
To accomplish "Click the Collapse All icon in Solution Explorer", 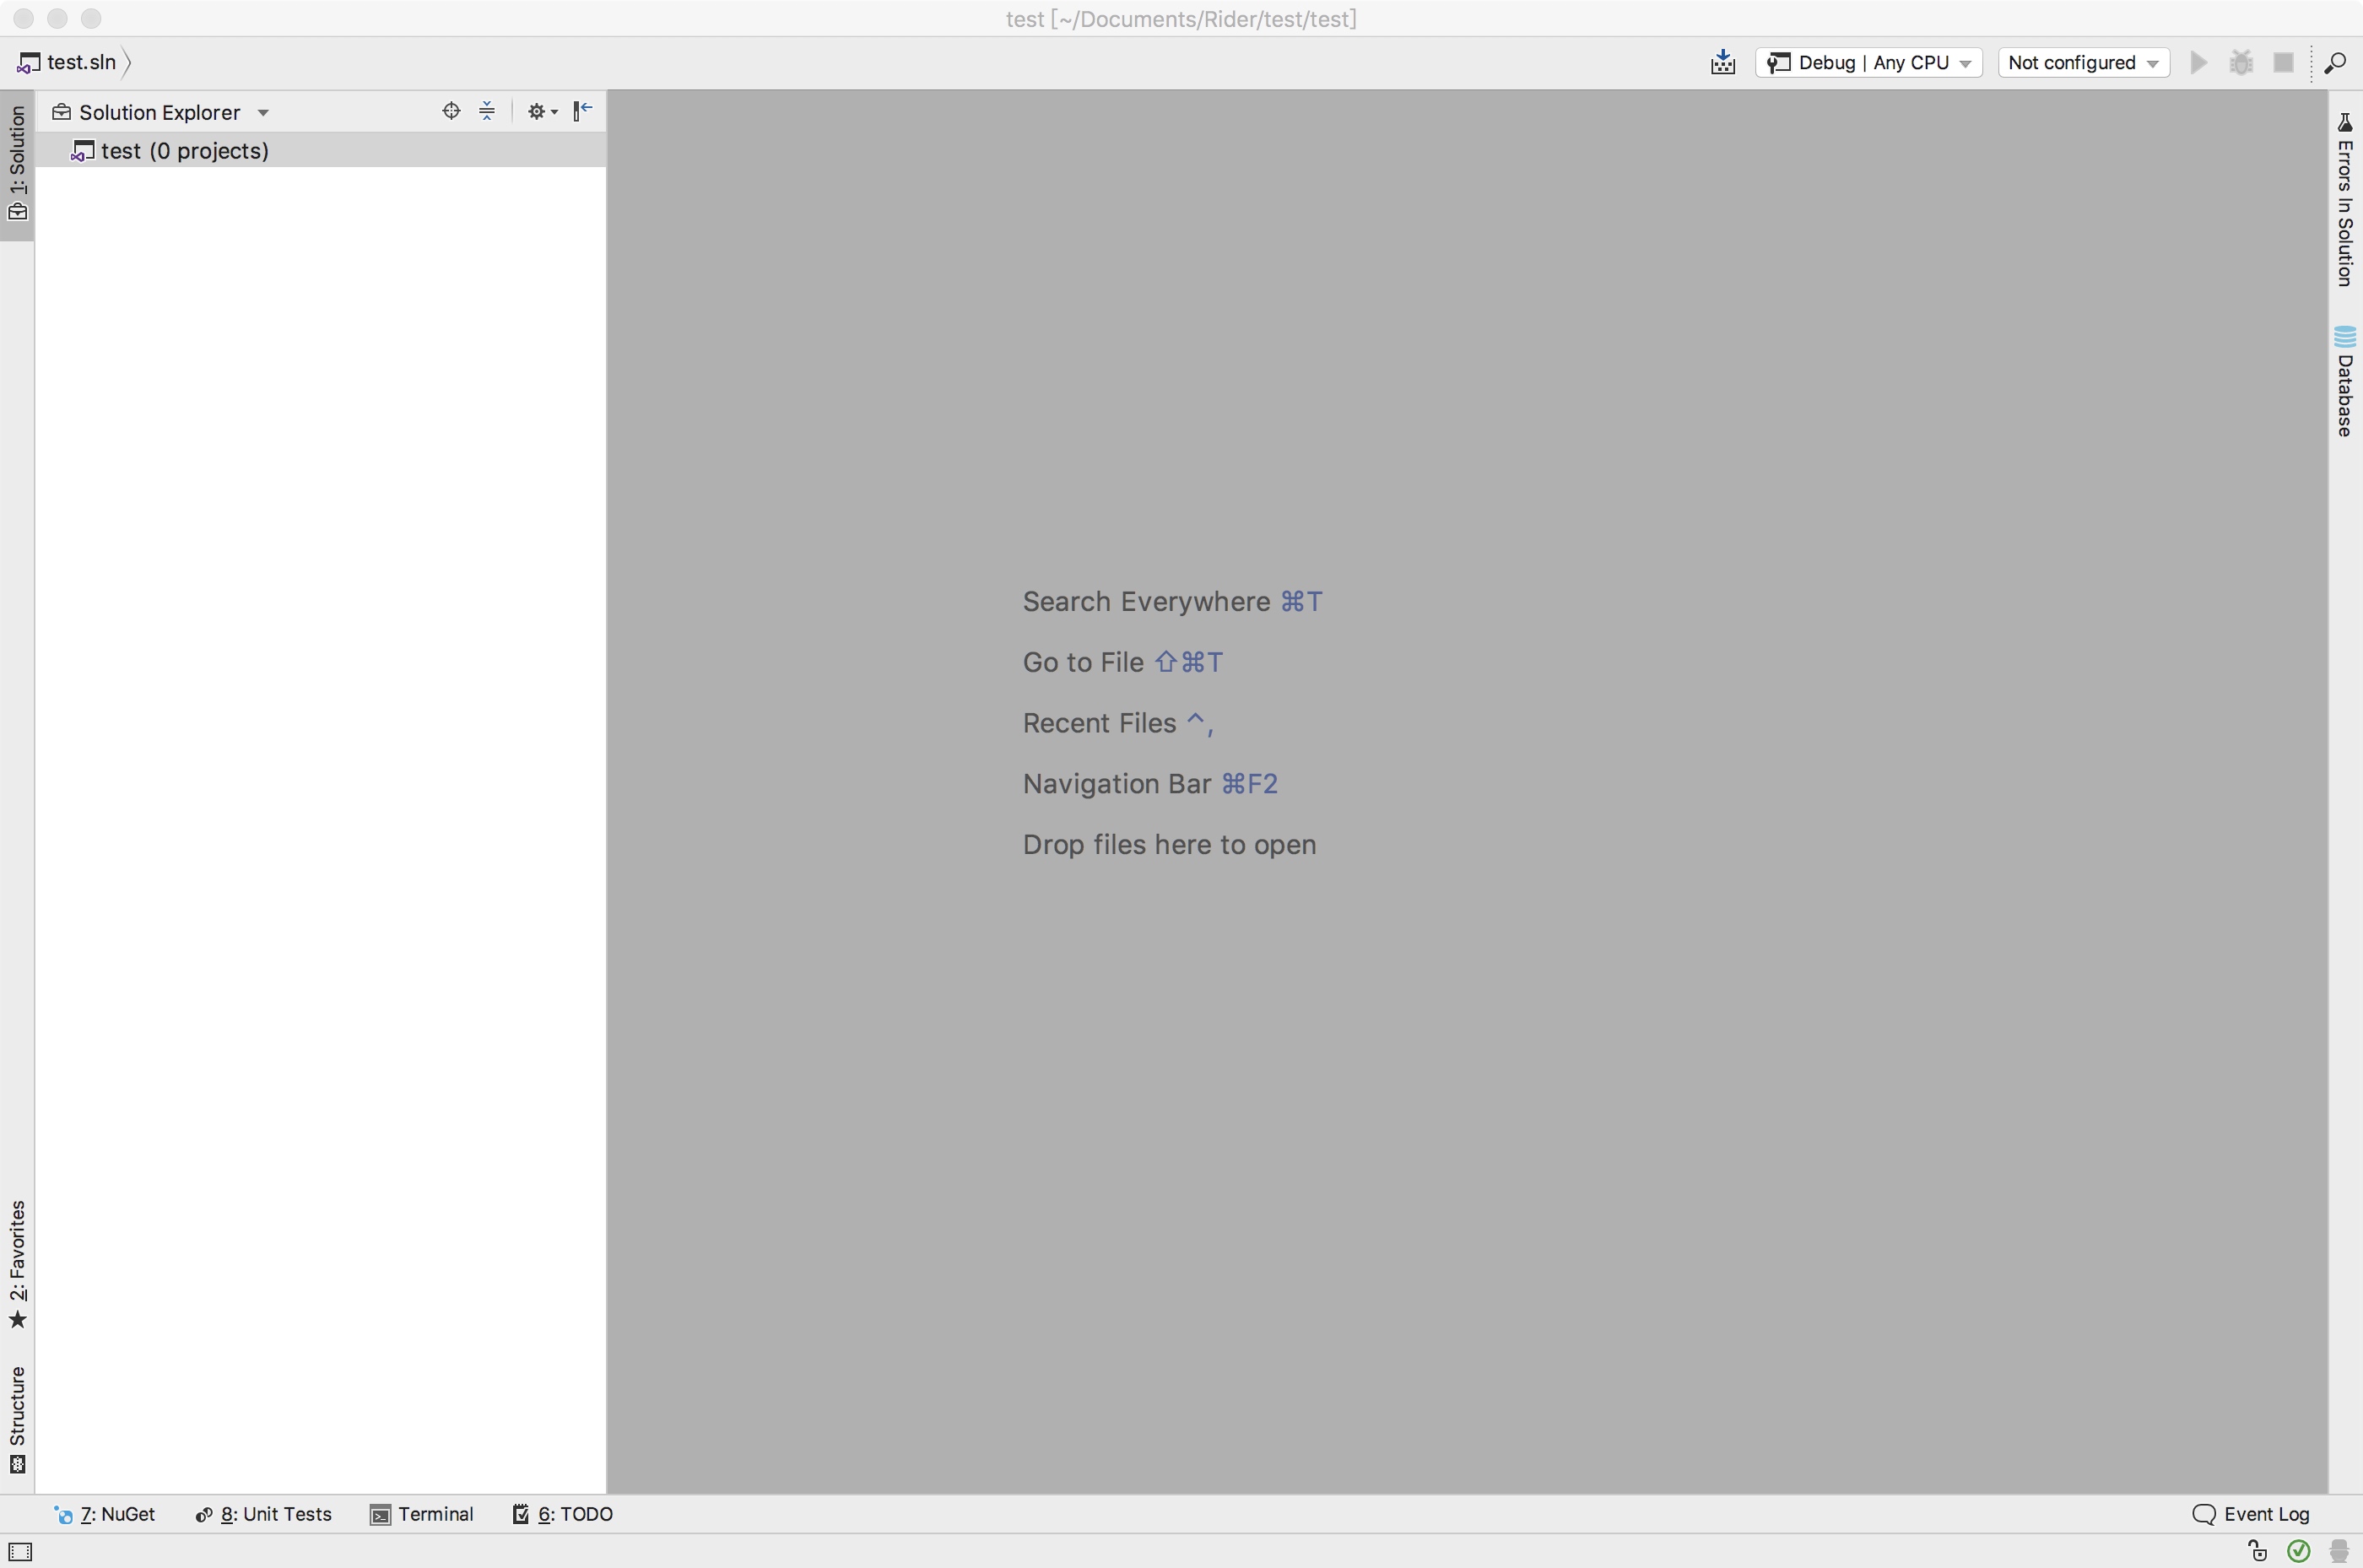I will tap(487, 111).
